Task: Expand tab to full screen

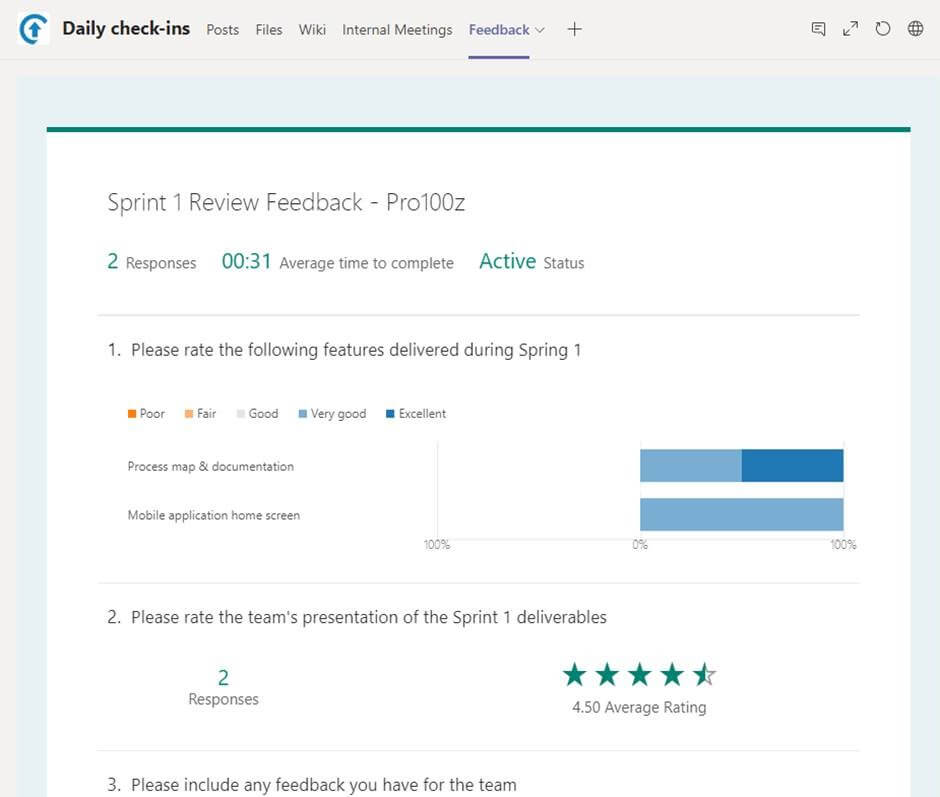Action: tap(850, 29)
